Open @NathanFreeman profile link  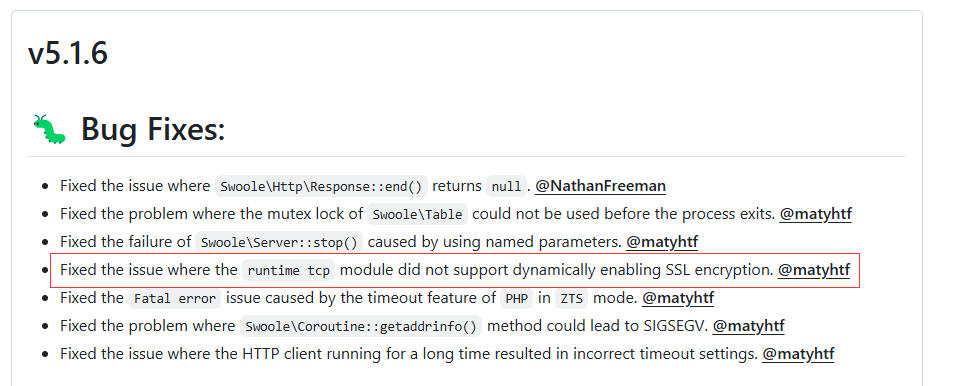click(600, 186)
